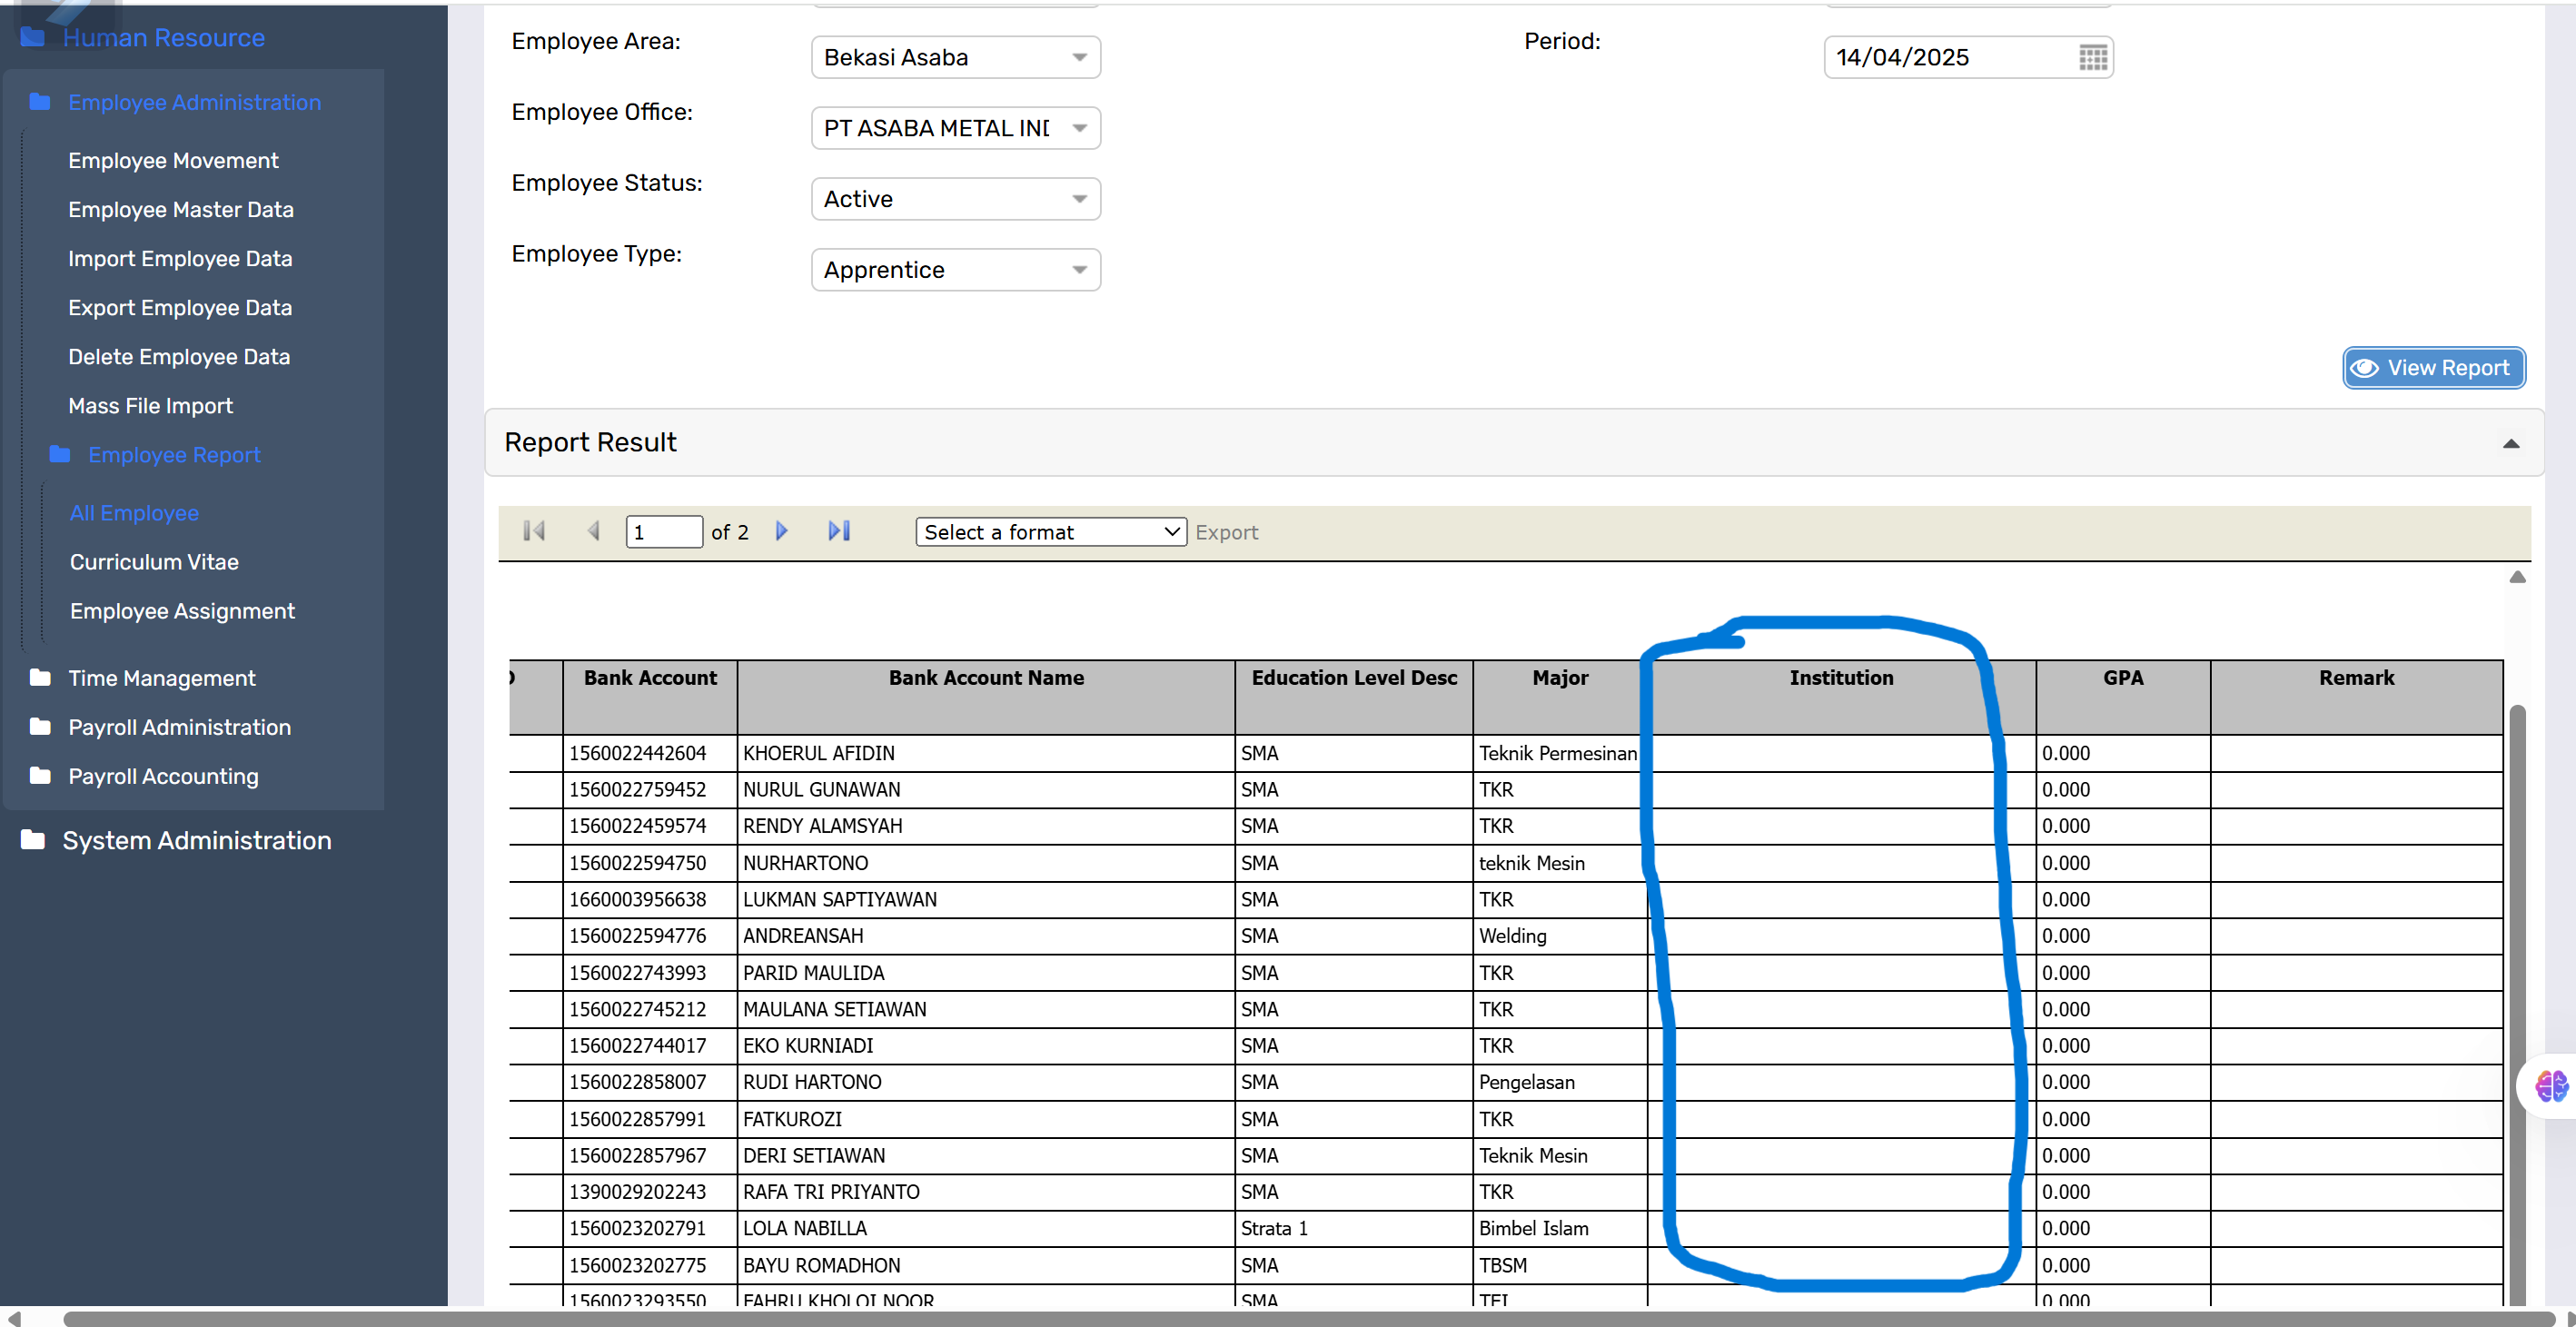Click Employee Report heading

[x=174, y=455]
